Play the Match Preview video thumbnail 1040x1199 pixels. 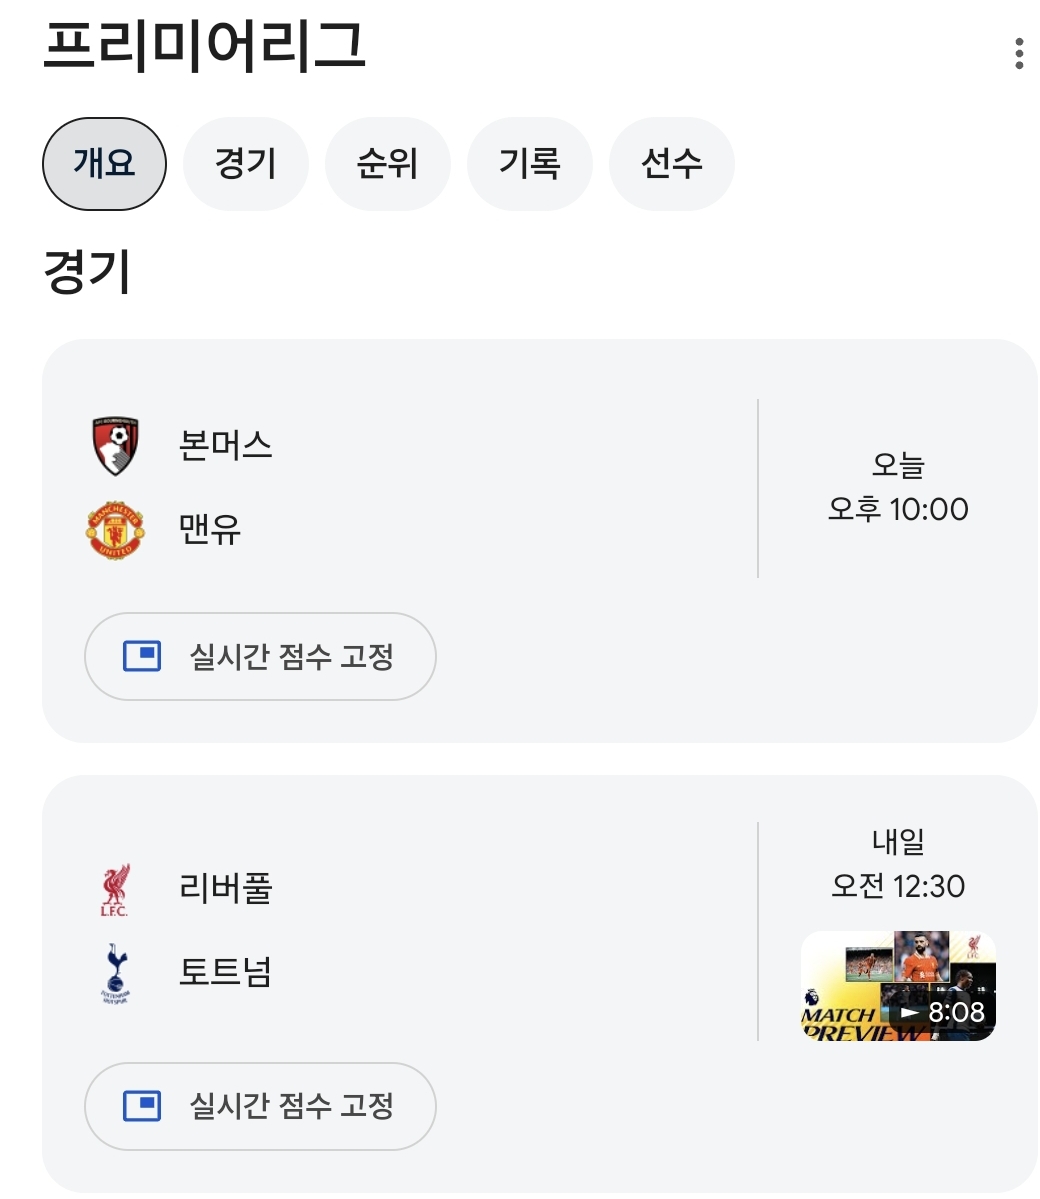(898, 986)
